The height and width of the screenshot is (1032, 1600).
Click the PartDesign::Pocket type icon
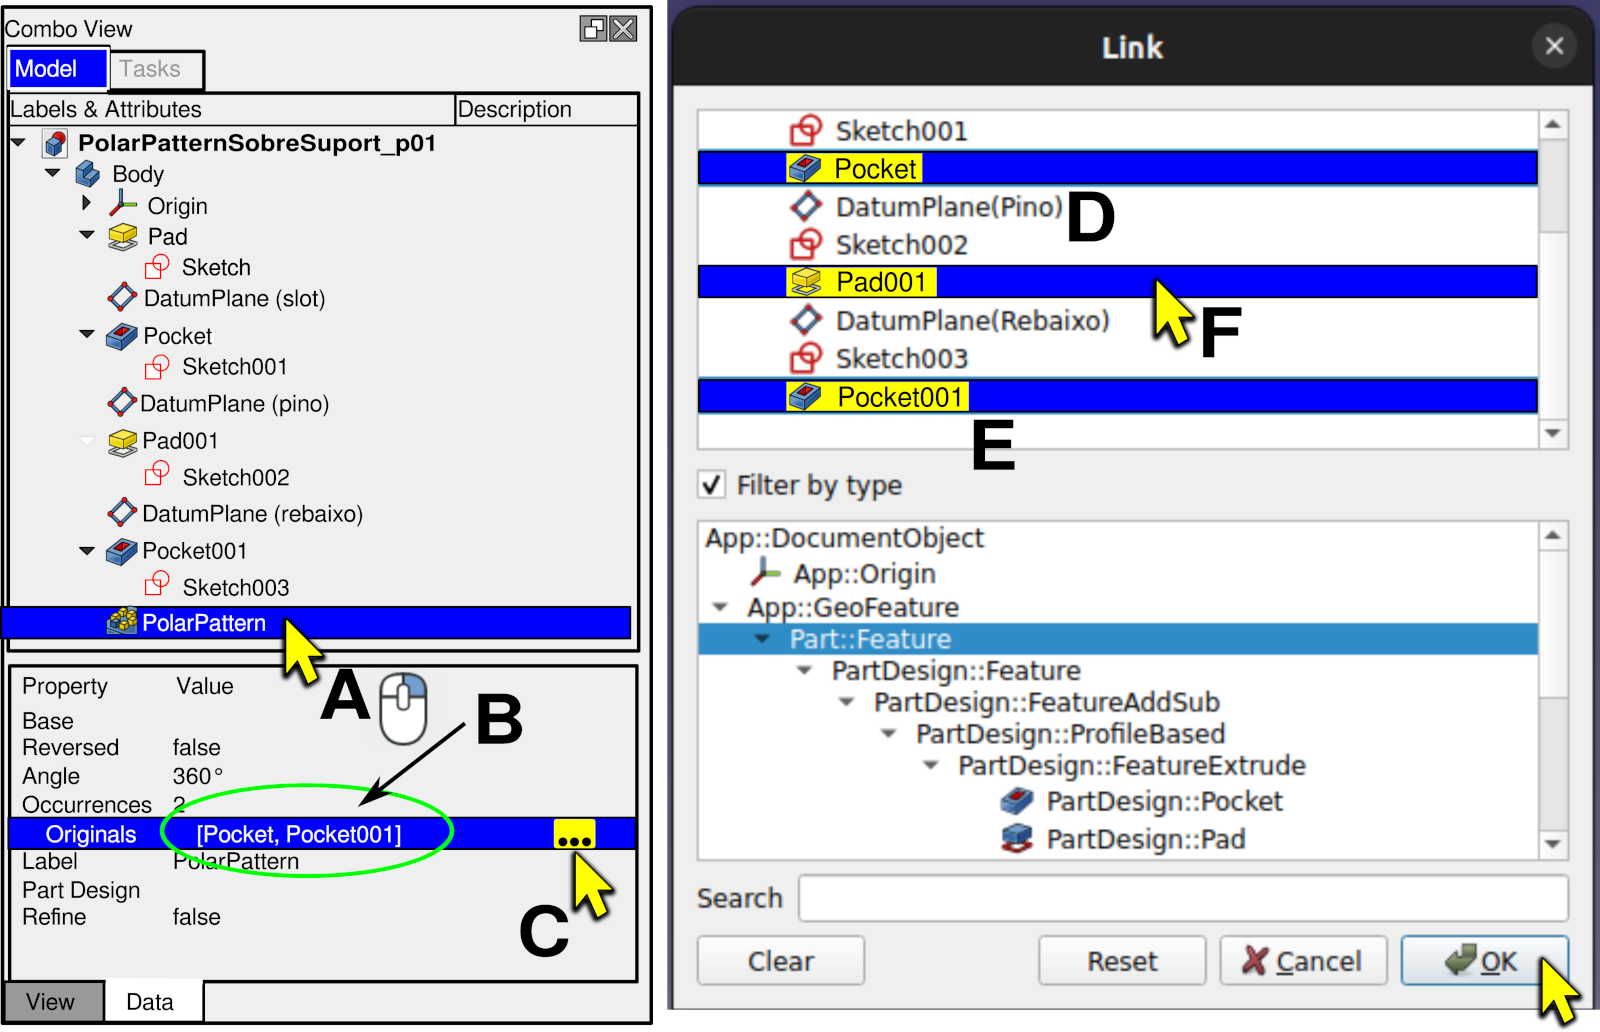[x=1017, y=801]
